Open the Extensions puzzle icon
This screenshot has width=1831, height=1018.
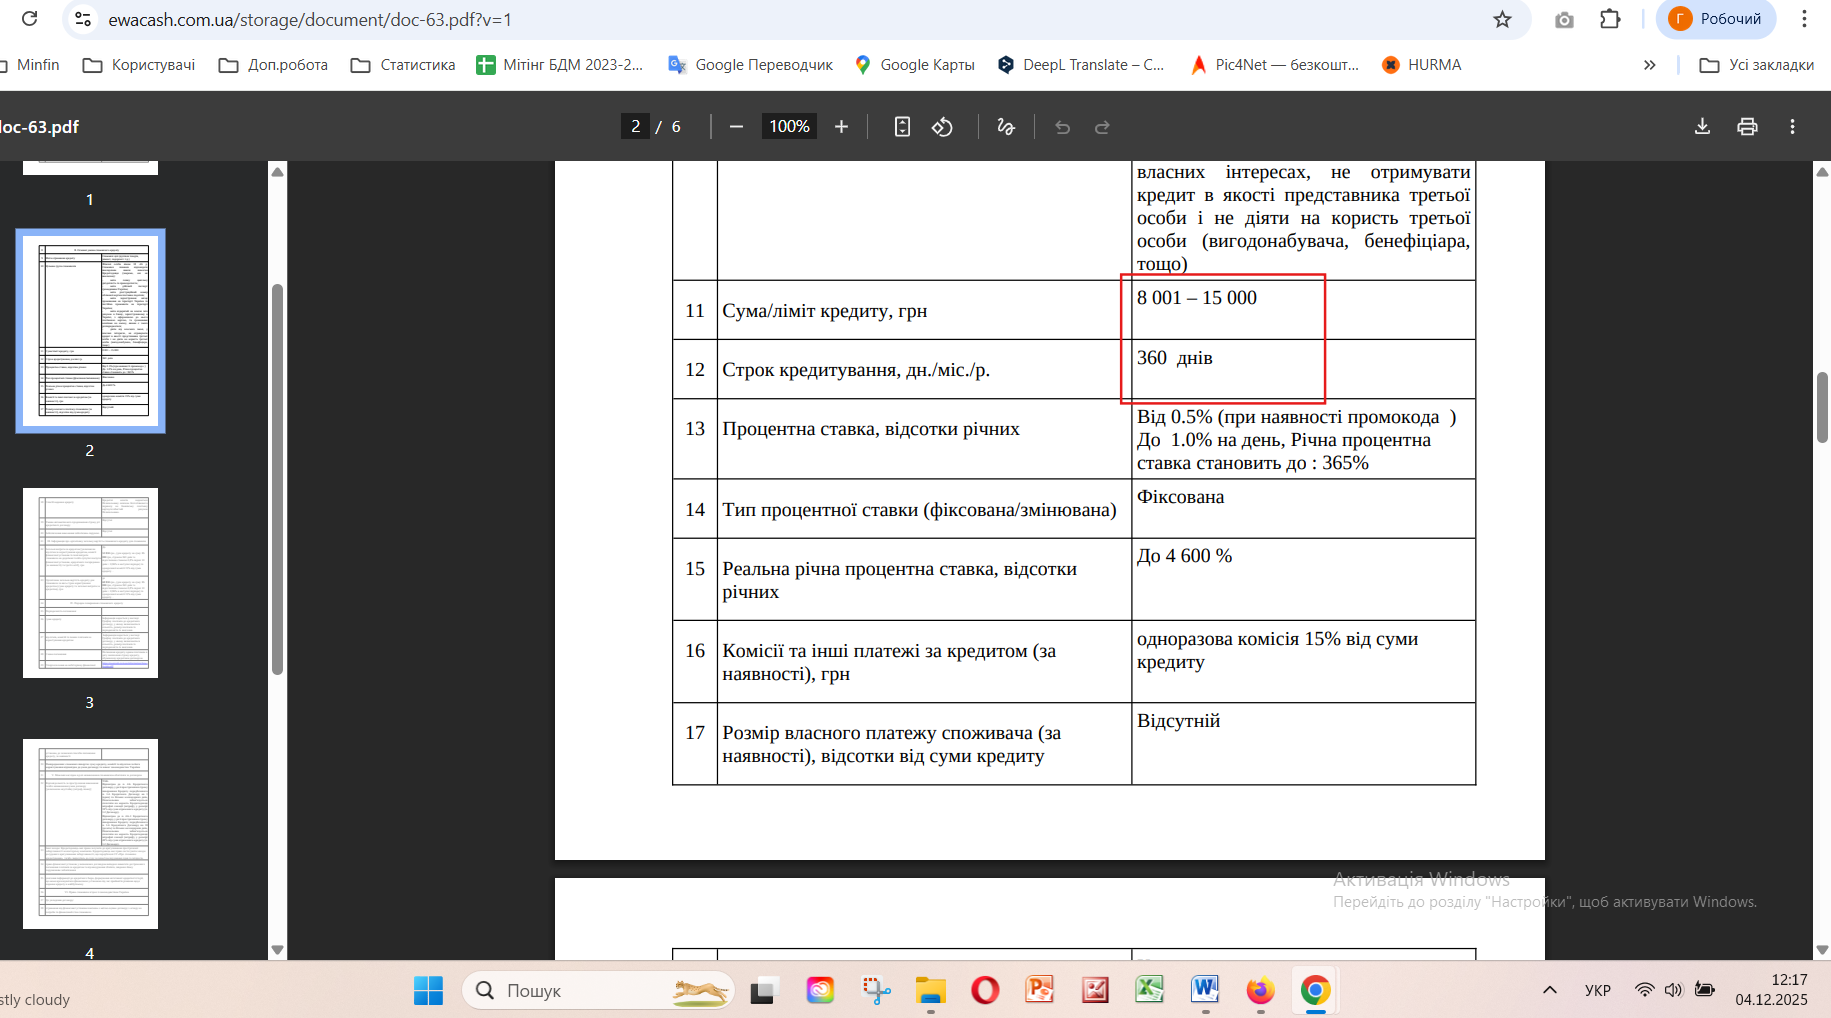[x=1610, y=19]
